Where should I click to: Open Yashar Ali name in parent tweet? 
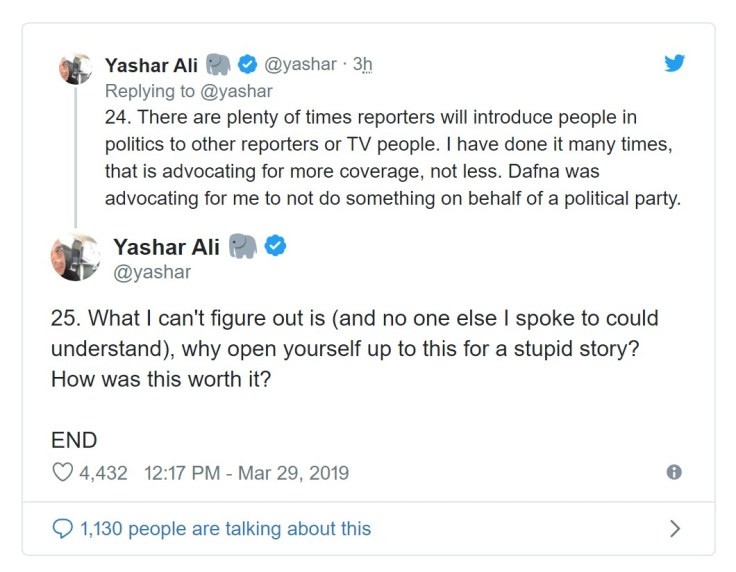click(150, 65)
